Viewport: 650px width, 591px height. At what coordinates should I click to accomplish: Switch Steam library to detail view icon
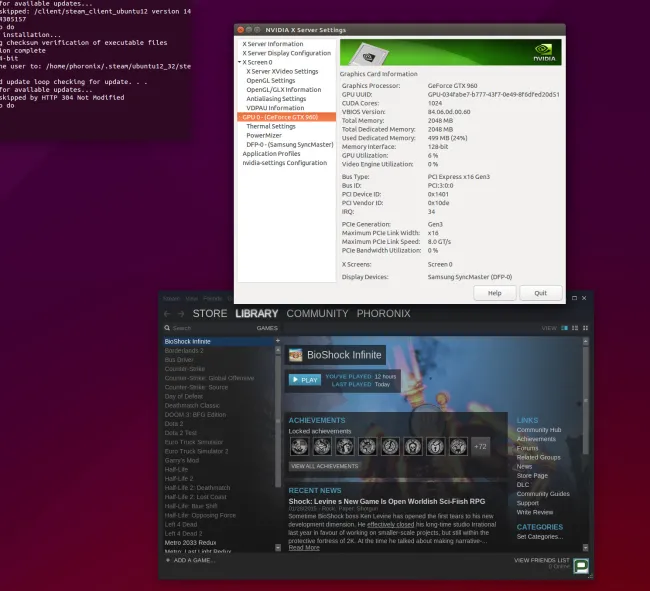click(x=564, y=328)
